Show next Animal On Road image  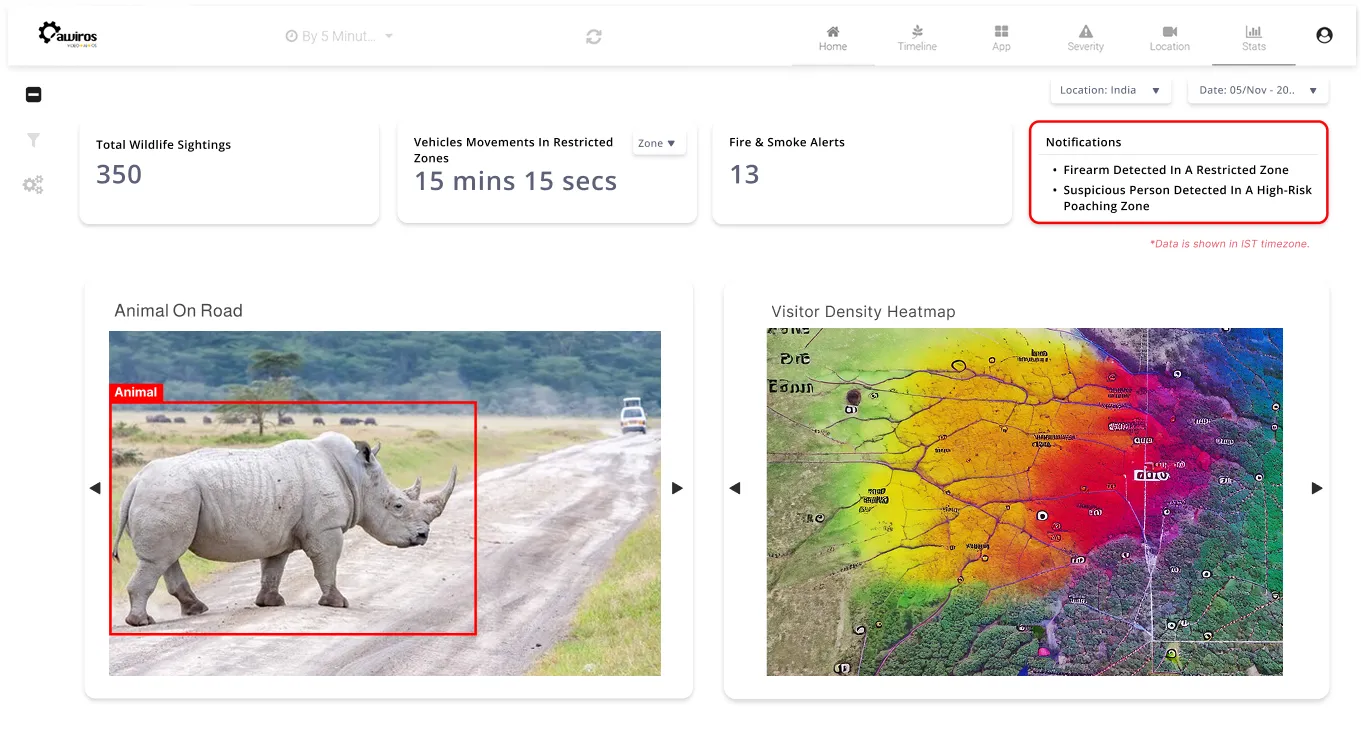[677, 488]
